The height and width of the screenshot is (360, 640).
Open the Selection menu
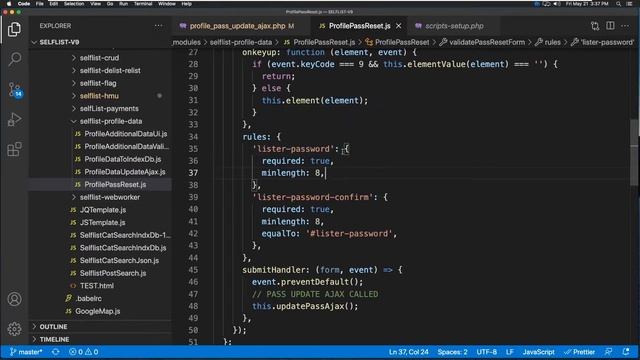point(74,4)
